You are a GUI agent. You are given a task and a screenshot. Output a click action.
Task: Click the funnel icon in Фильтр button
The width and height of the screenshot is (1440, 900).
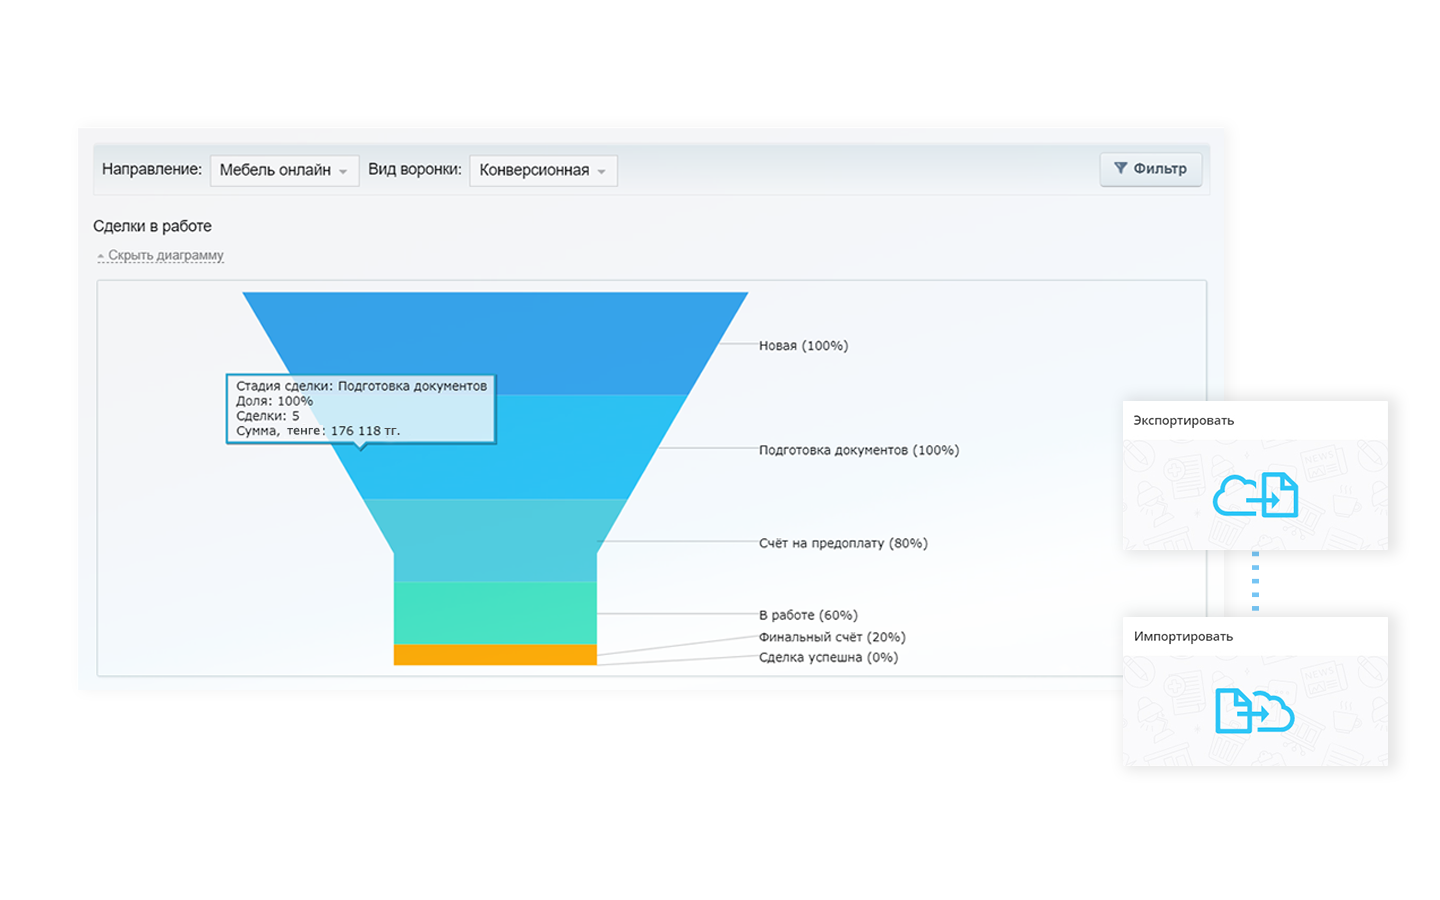(x=1120, y=168)
